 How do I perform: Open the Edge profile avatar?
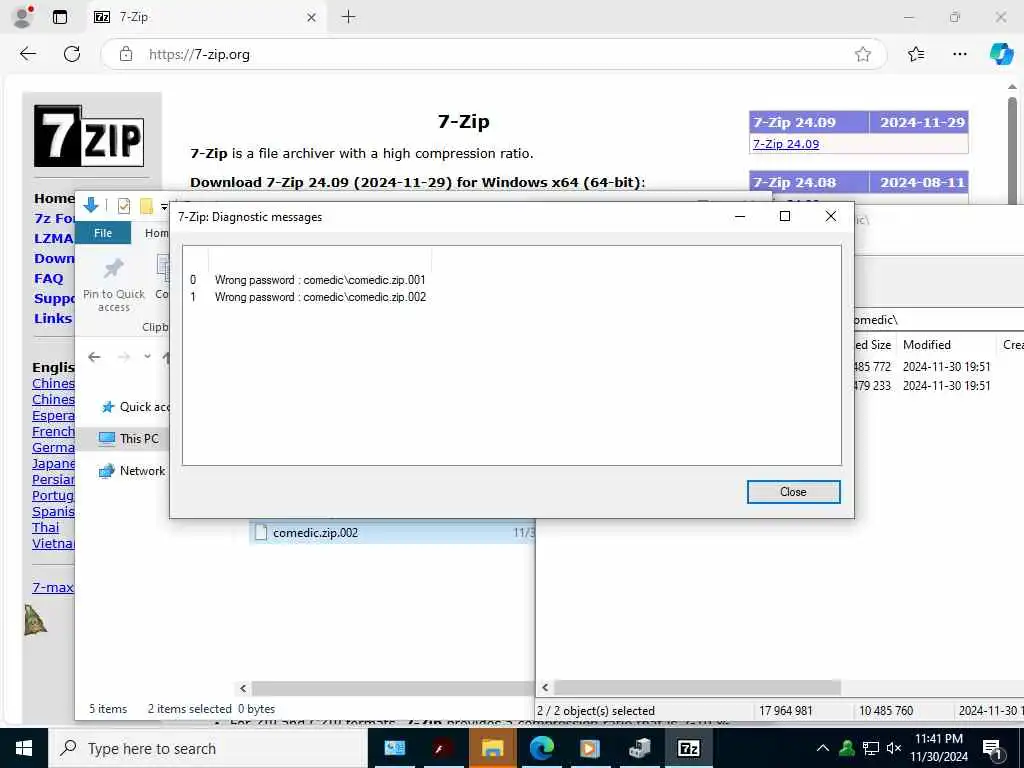pyautogui.click(x=23, y=17)
